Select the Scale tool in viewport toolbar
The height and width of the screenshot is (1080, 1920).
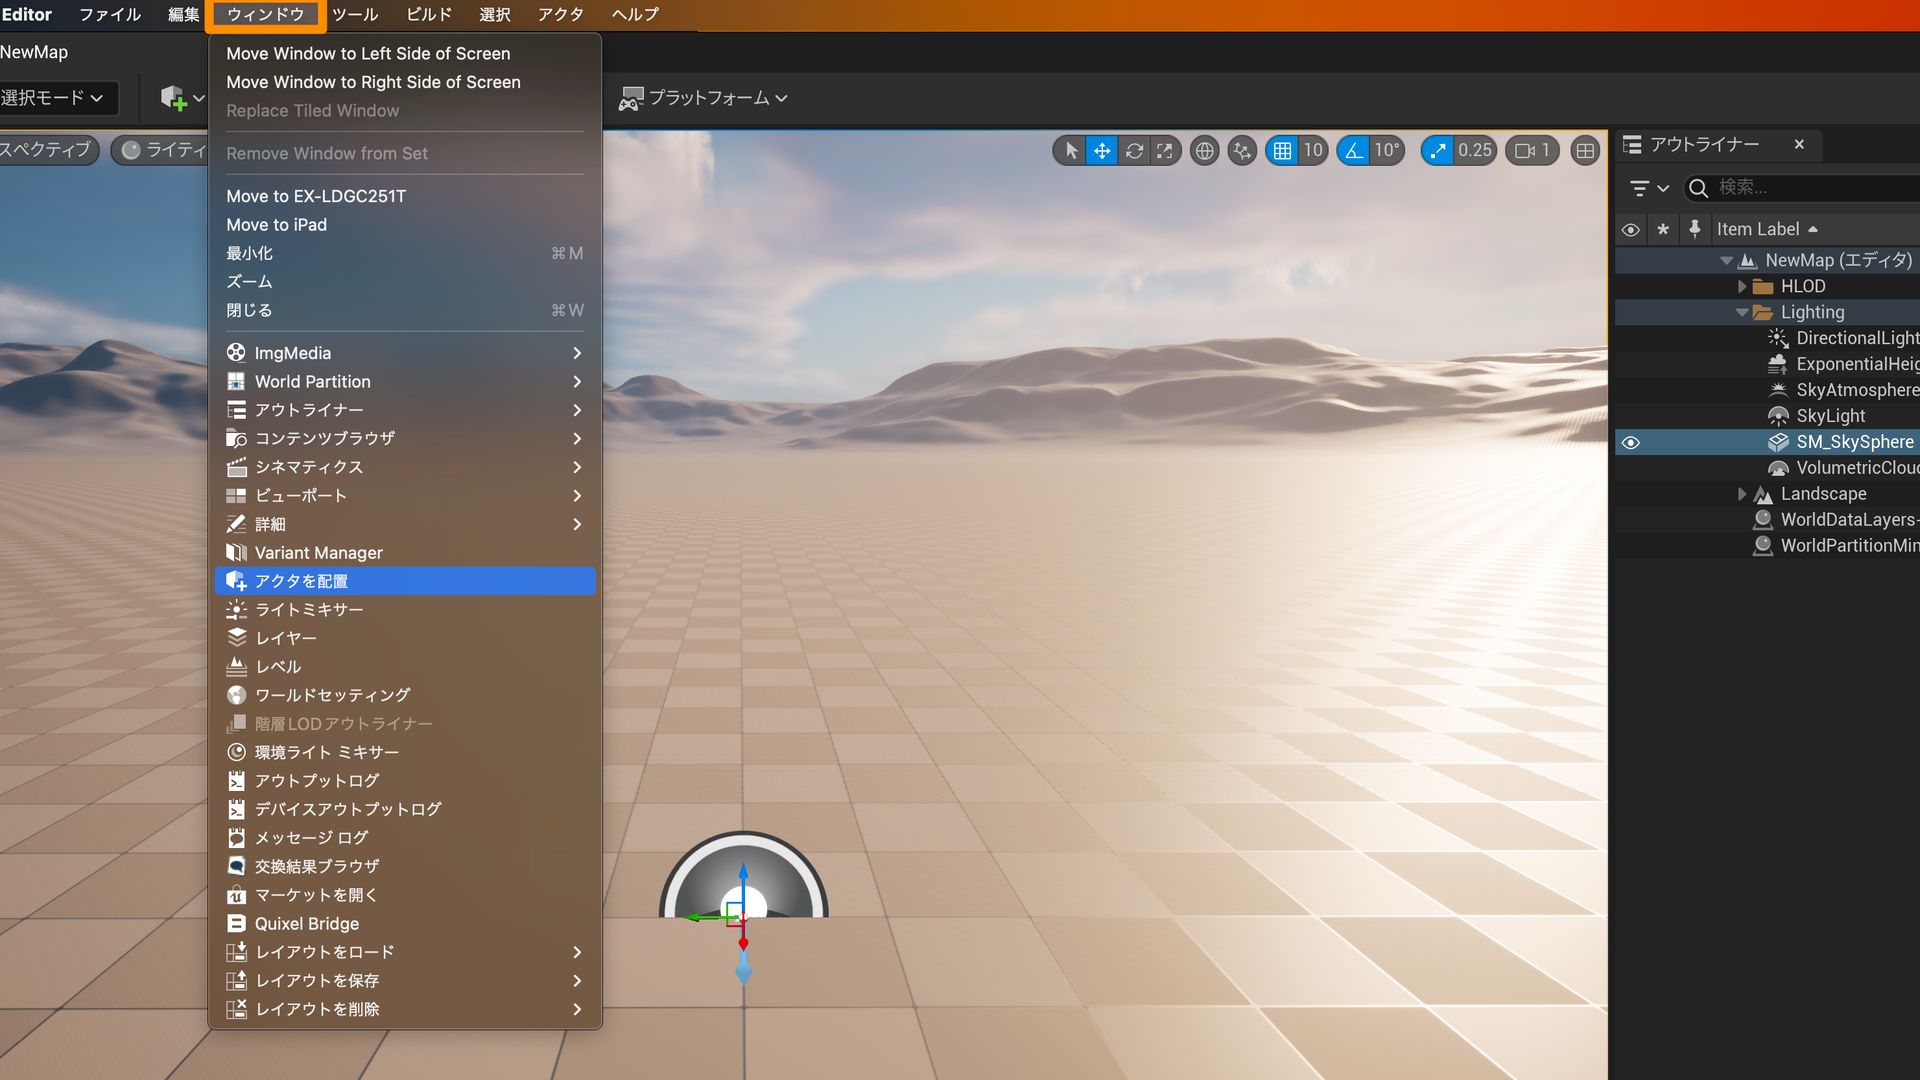pos(1165,150)
